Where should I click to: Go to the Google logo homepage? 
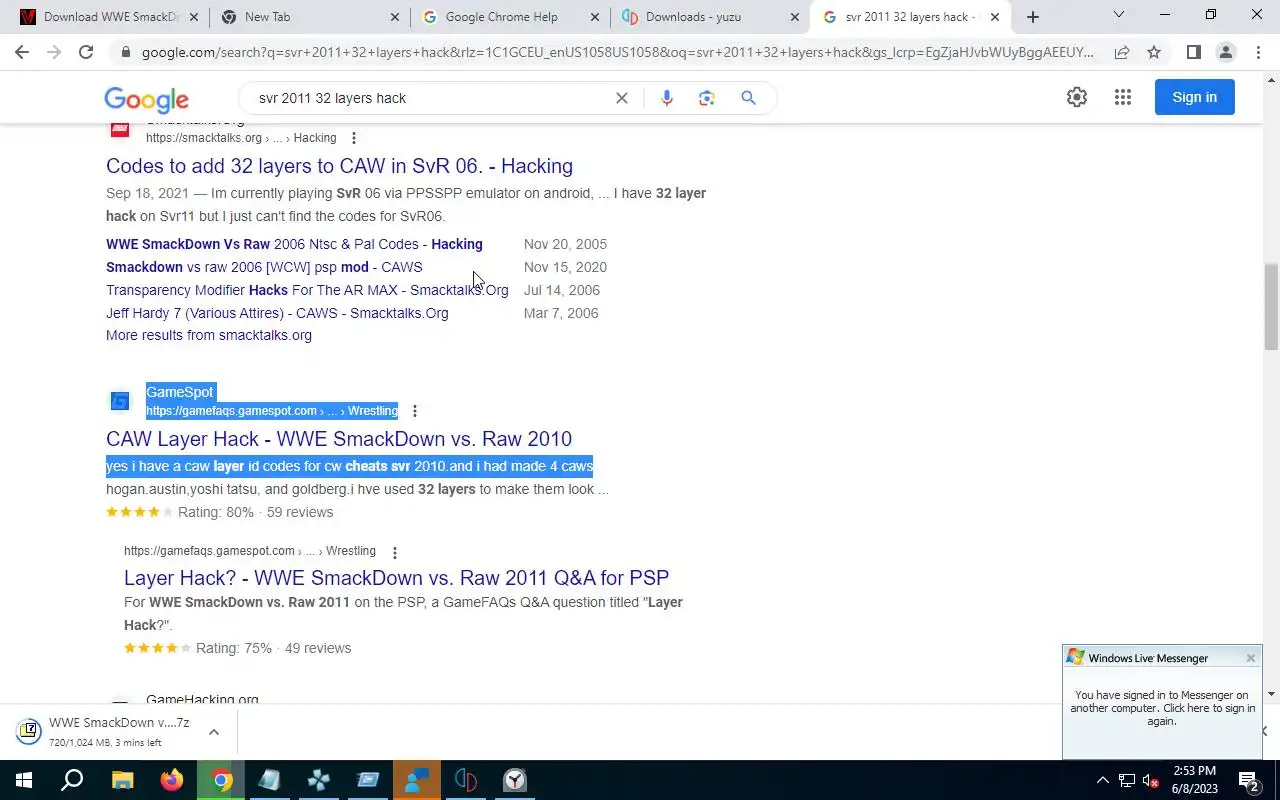click(146, 99)
